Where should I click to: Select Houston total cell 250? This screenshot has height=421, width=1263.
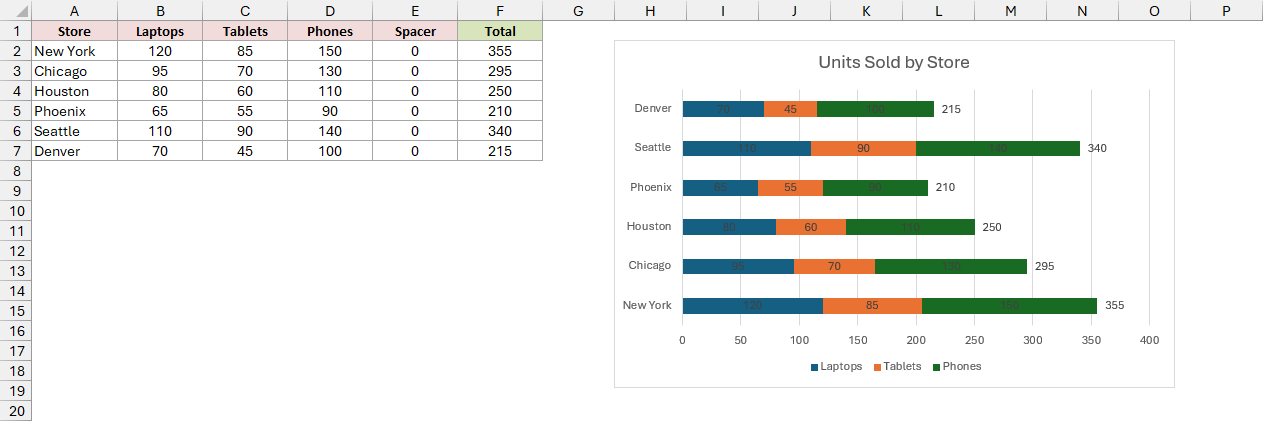tap(500, 91)
